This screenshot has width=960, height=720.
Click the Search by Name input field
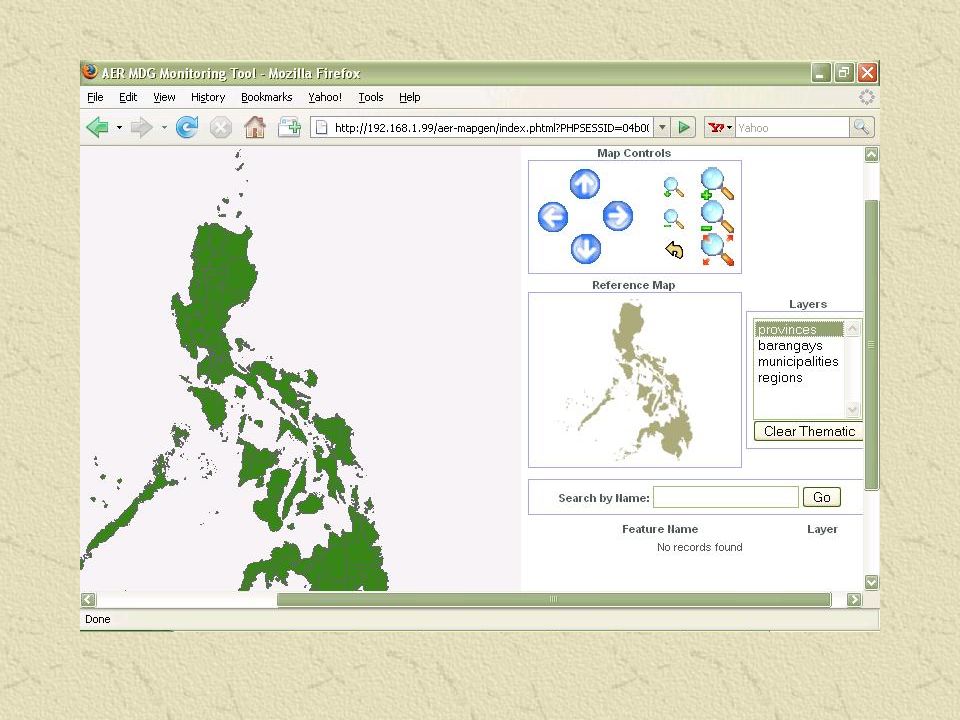[726, 497]
